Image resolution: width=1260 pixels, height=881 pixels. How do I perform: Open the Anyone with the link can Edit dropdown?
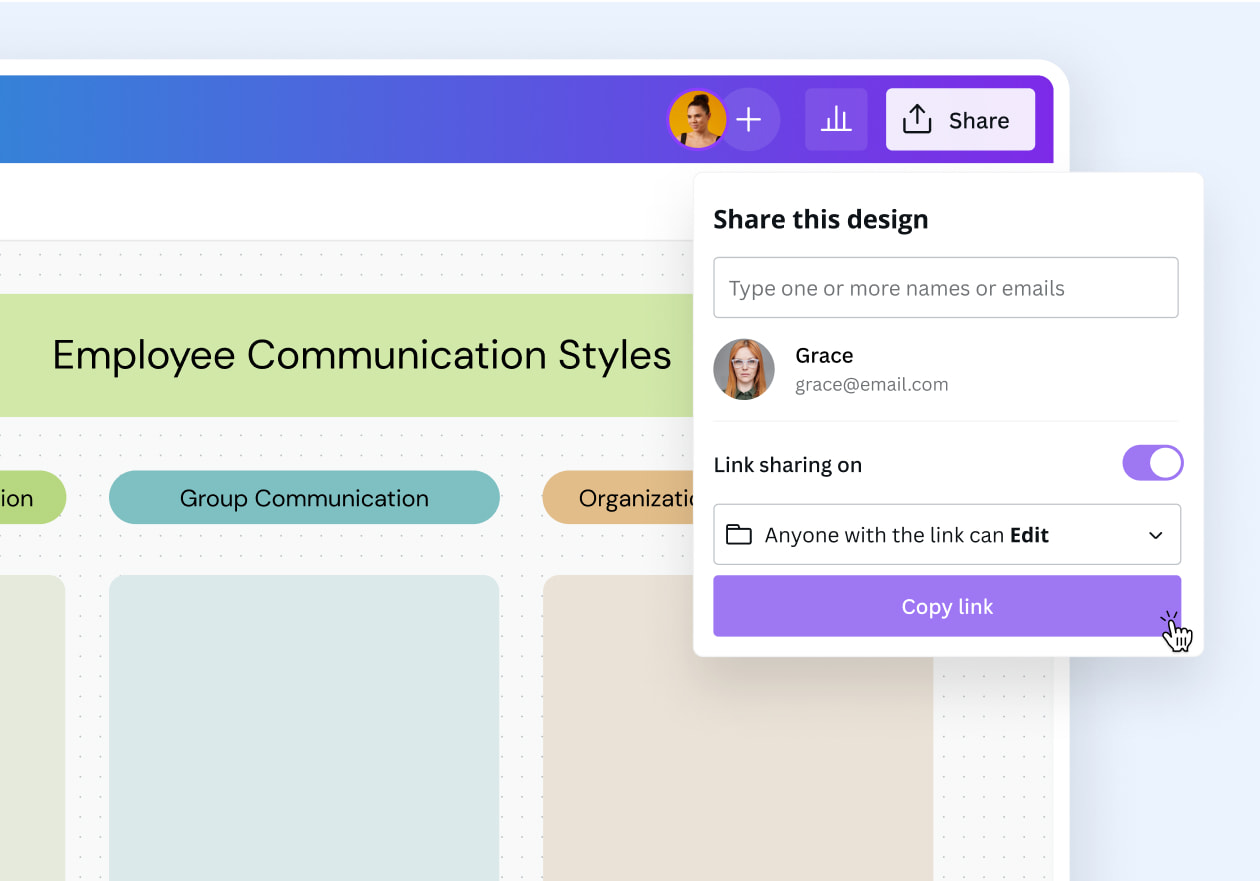click(946, 534)
